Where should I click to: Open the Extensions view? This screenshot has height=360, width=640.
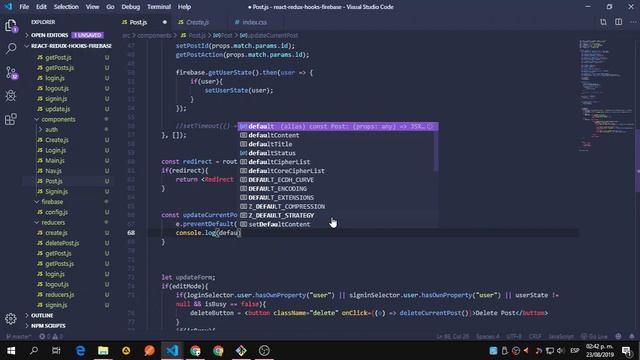tap(11, 119)
